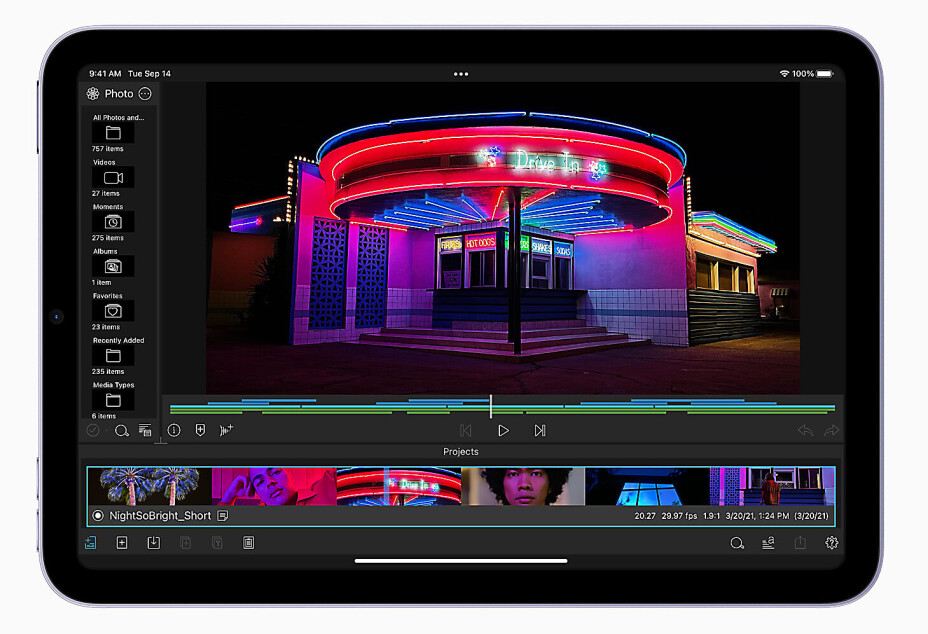Play the video preview
This screenshot has height=634, width=928.
[x=503, y=430]
